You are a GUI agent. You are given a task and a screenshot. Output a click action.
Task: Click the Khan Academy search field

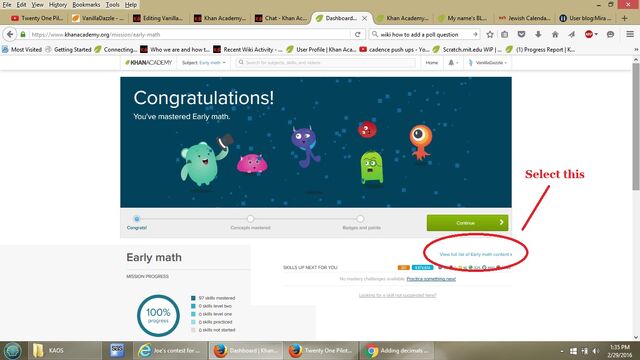pos(325,63)
